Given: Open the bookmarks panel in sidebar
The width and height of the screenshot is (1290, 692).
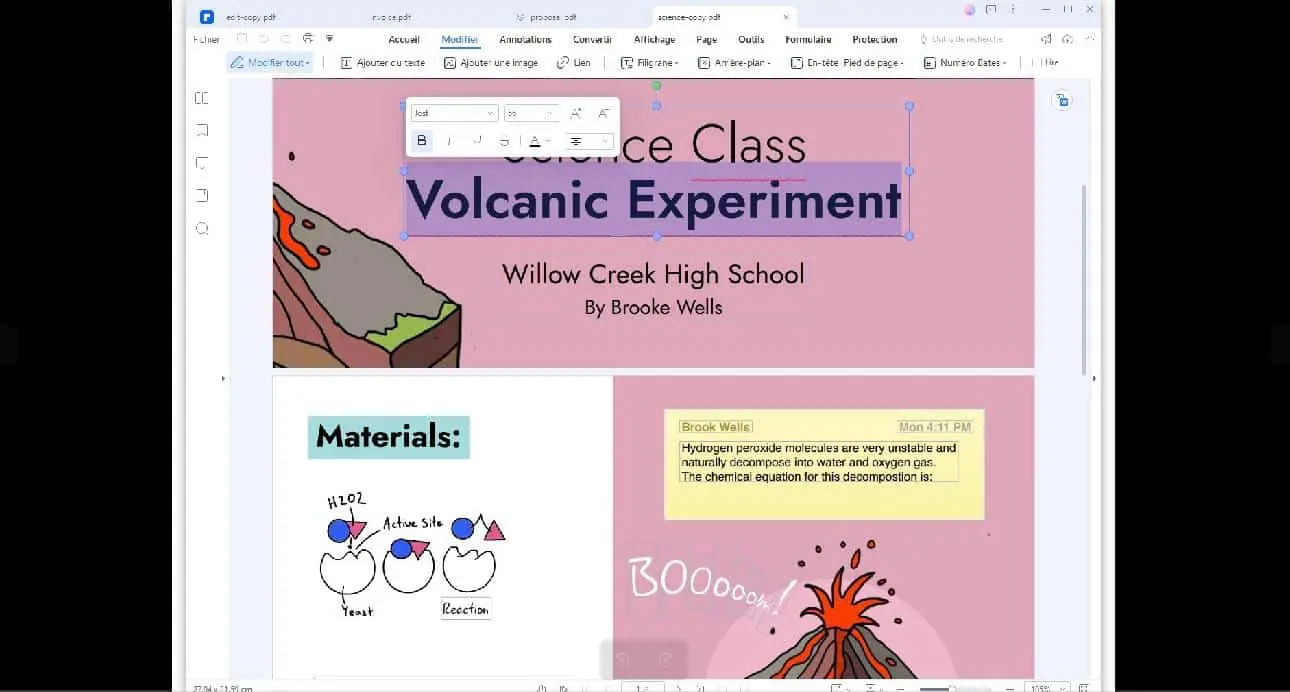Looking at the screenshot, I should [x=202, y=130].
